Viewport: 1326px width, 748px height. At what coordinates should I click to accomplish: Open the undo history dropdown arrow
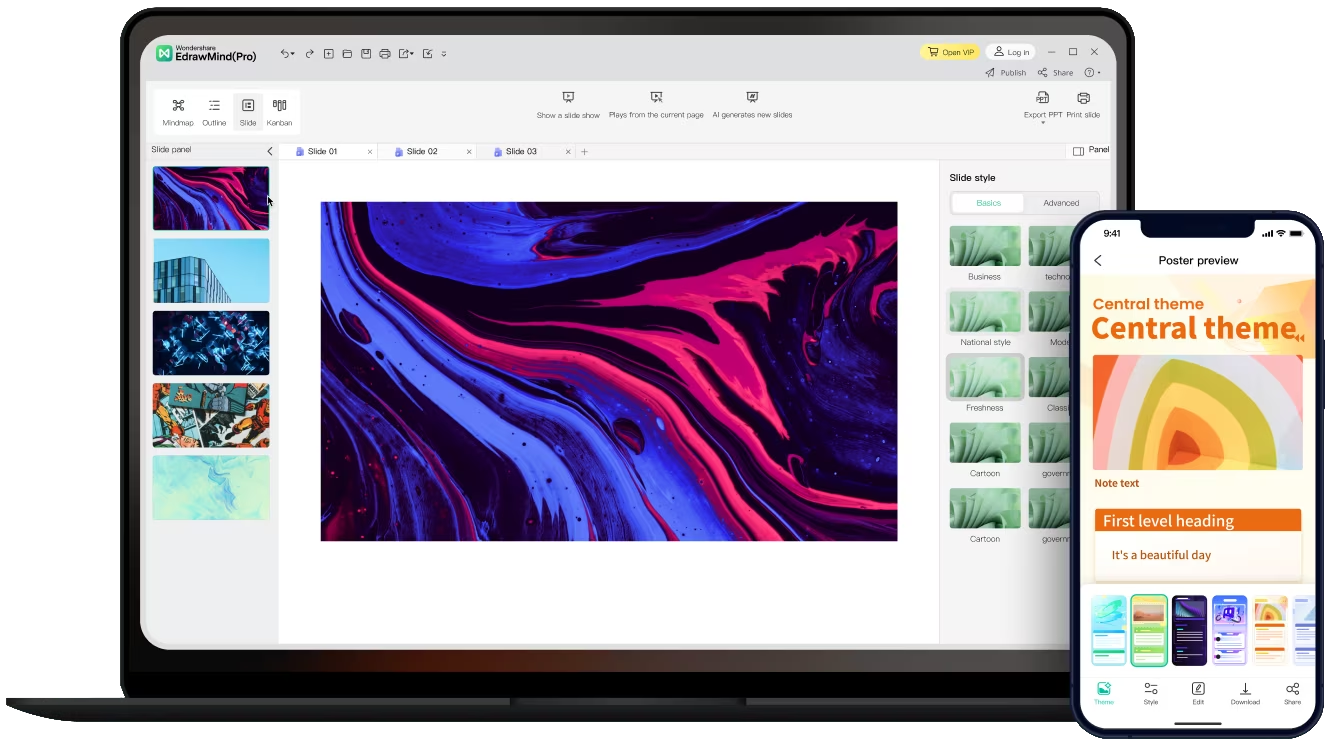(293, 55)
